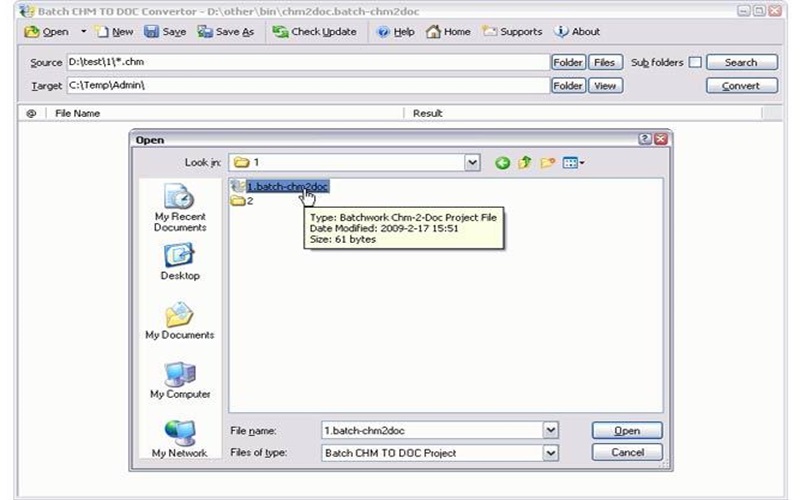Expand the Files of type dropdown

(x=551, y=453)
